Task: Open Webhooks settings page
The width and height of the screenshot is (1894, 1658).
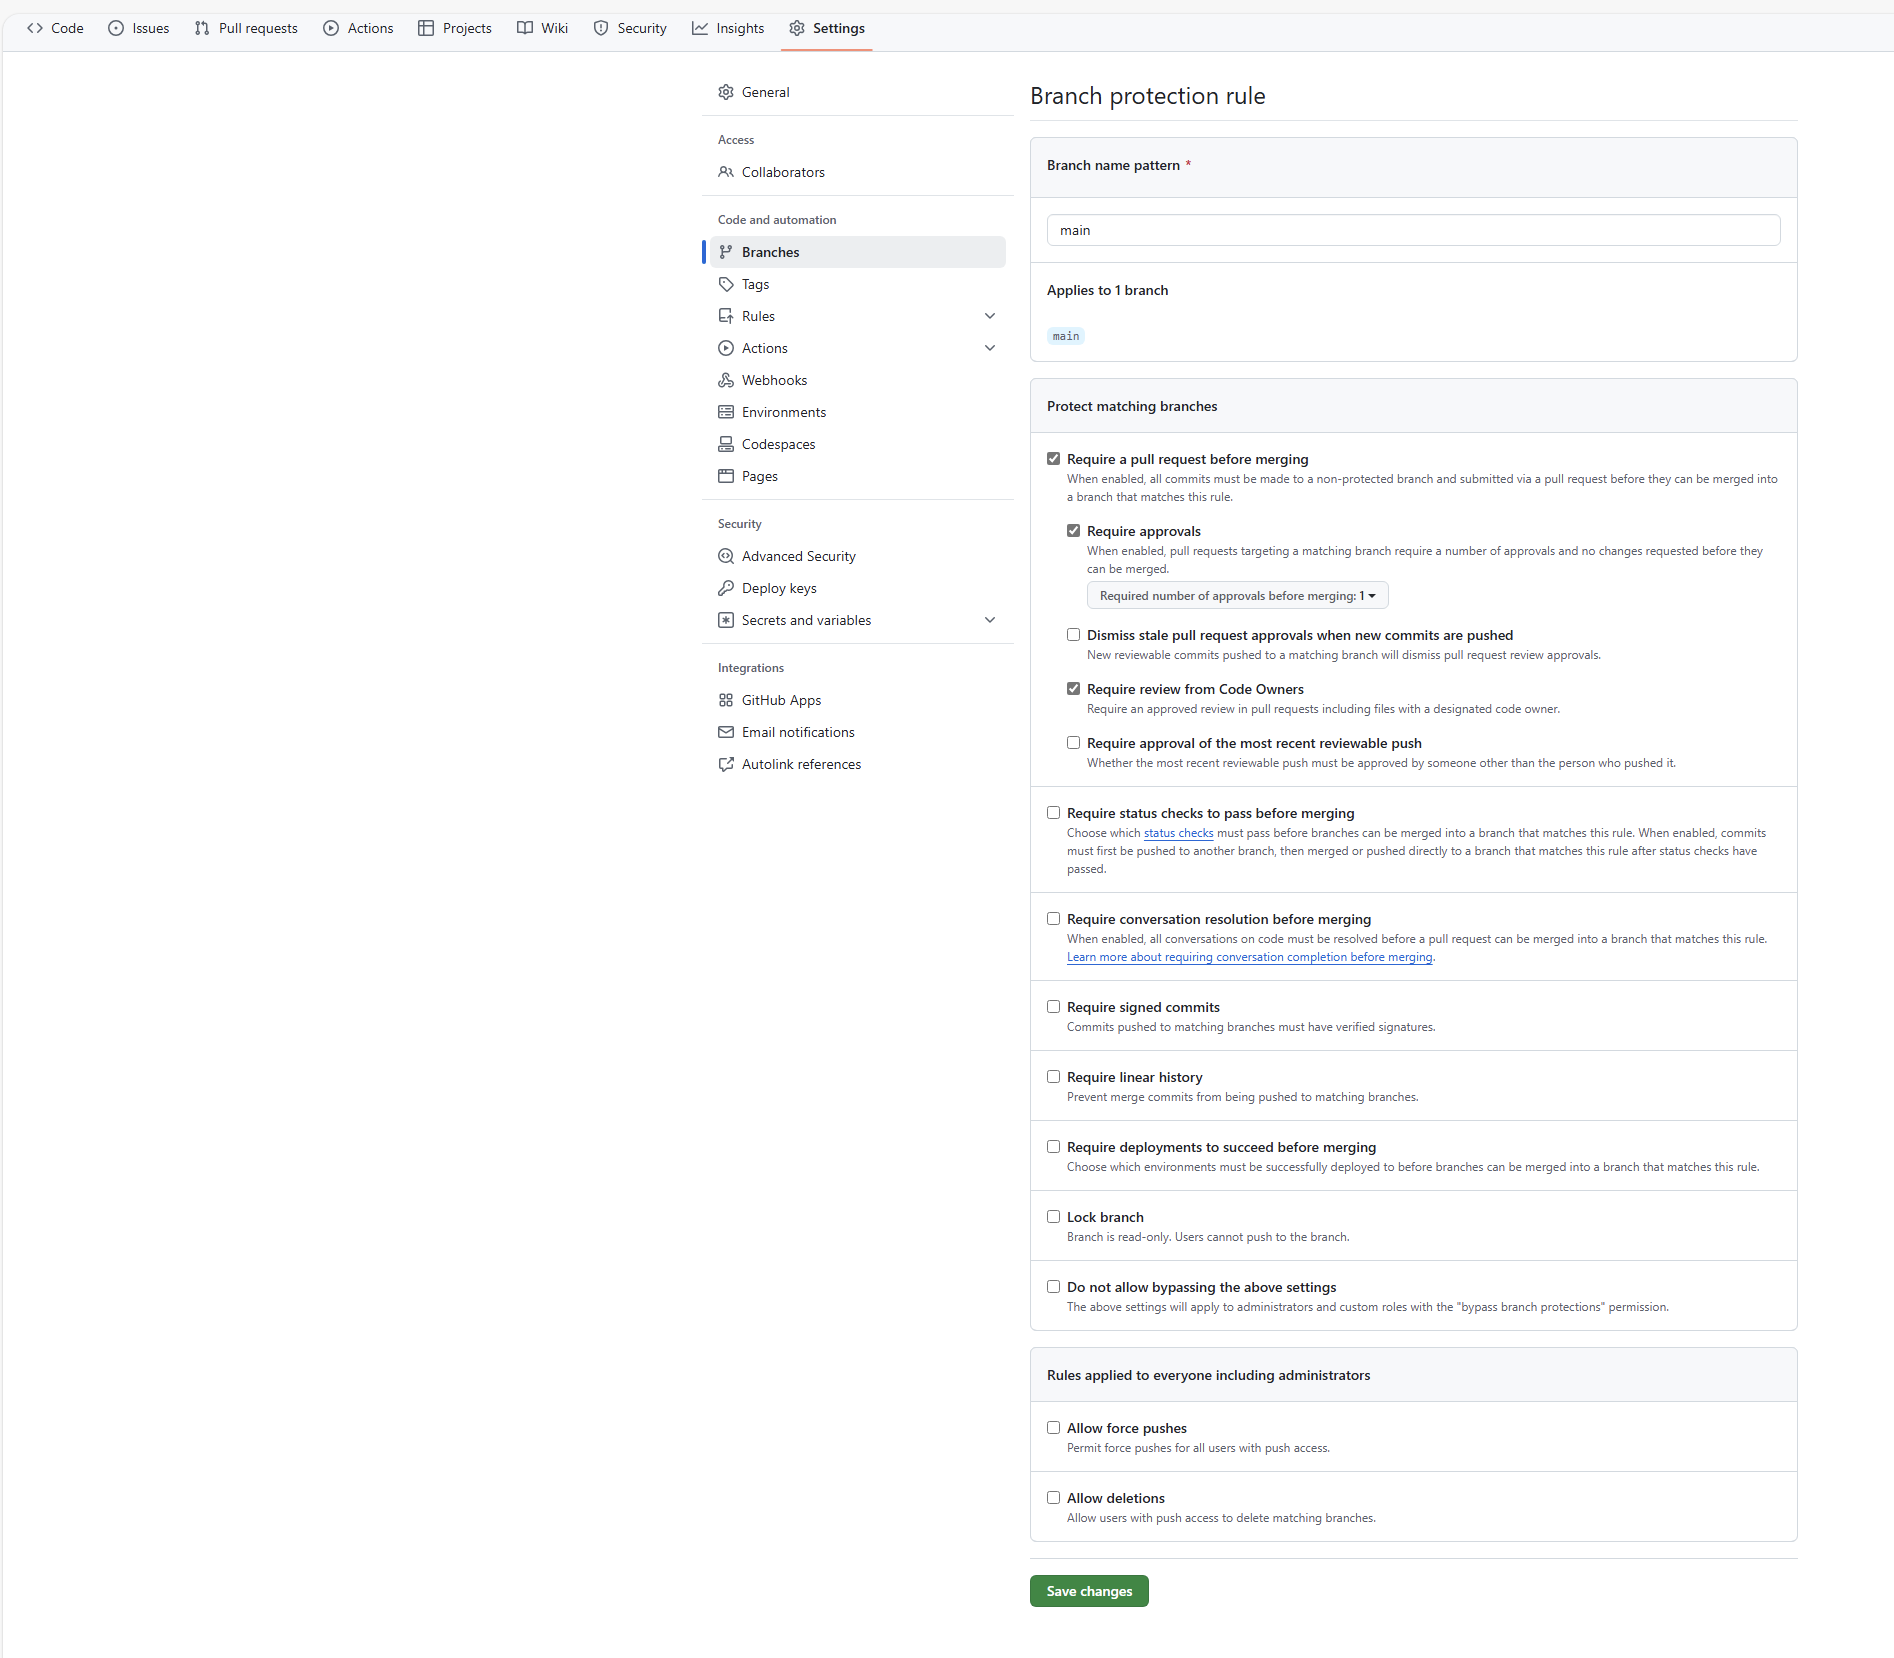Action: [x=858, y=380]
